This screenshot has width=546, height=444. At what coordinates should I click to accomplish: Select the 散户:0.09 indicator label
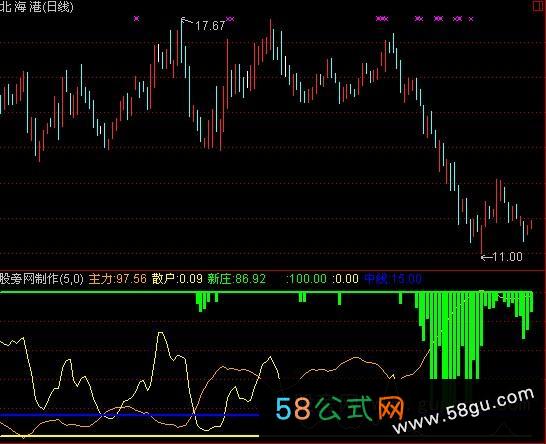pos(177,279)
